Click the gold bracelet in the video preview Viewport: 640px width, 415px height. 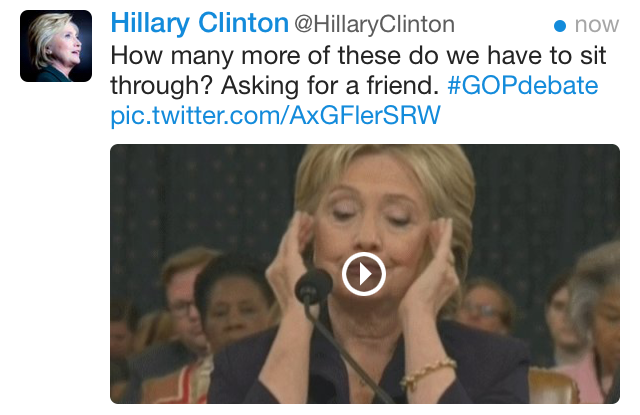point(427,372)
